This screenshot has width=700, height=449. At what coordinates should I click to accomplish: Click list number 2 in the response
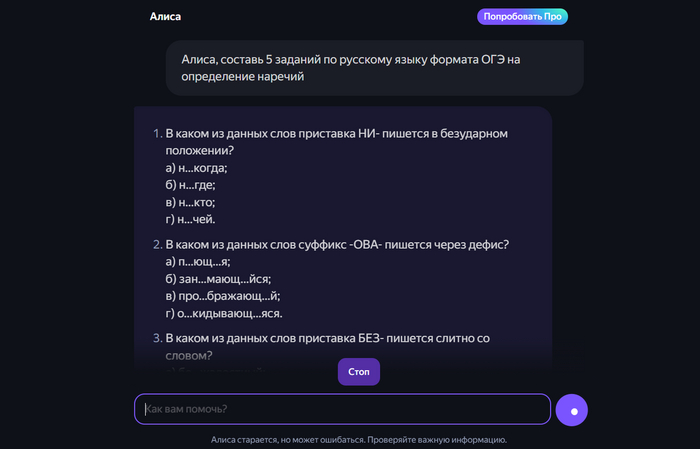coord(157,244)
